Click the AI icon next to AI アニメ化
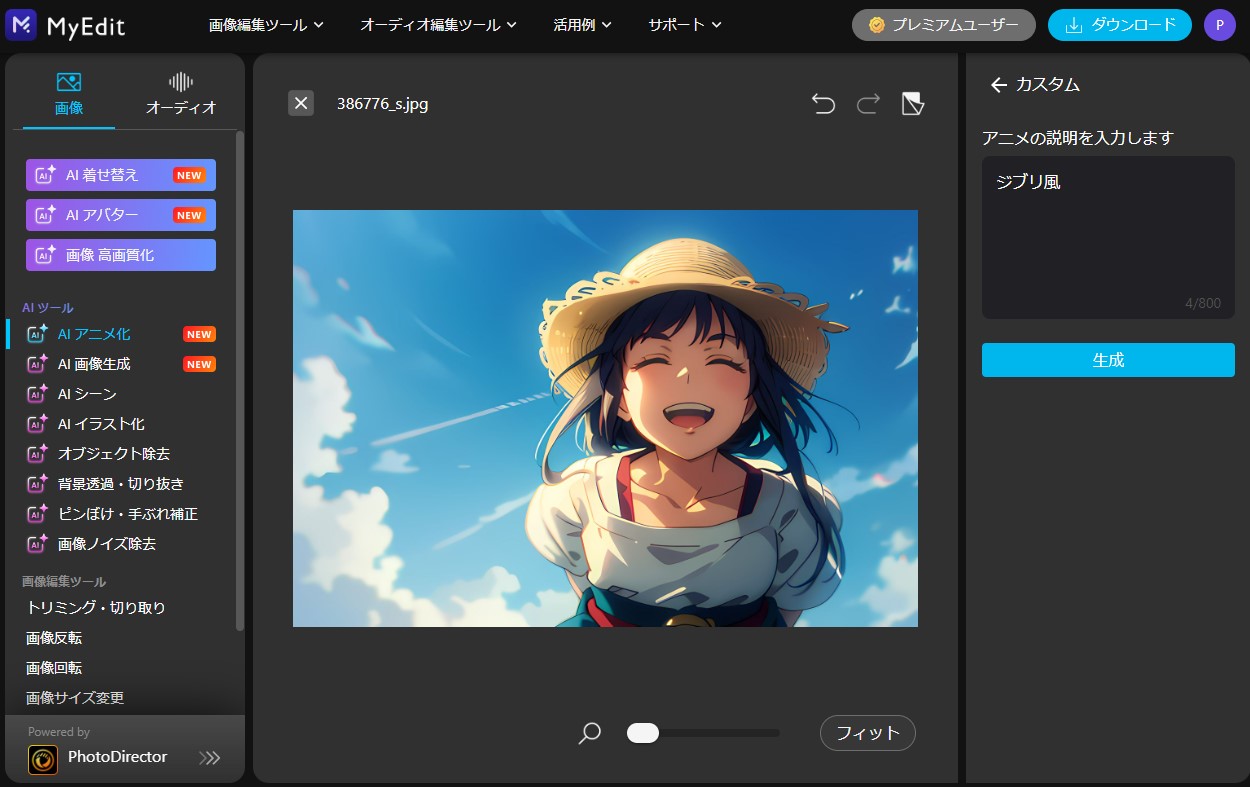The image size is (1250, 787). 37,334
